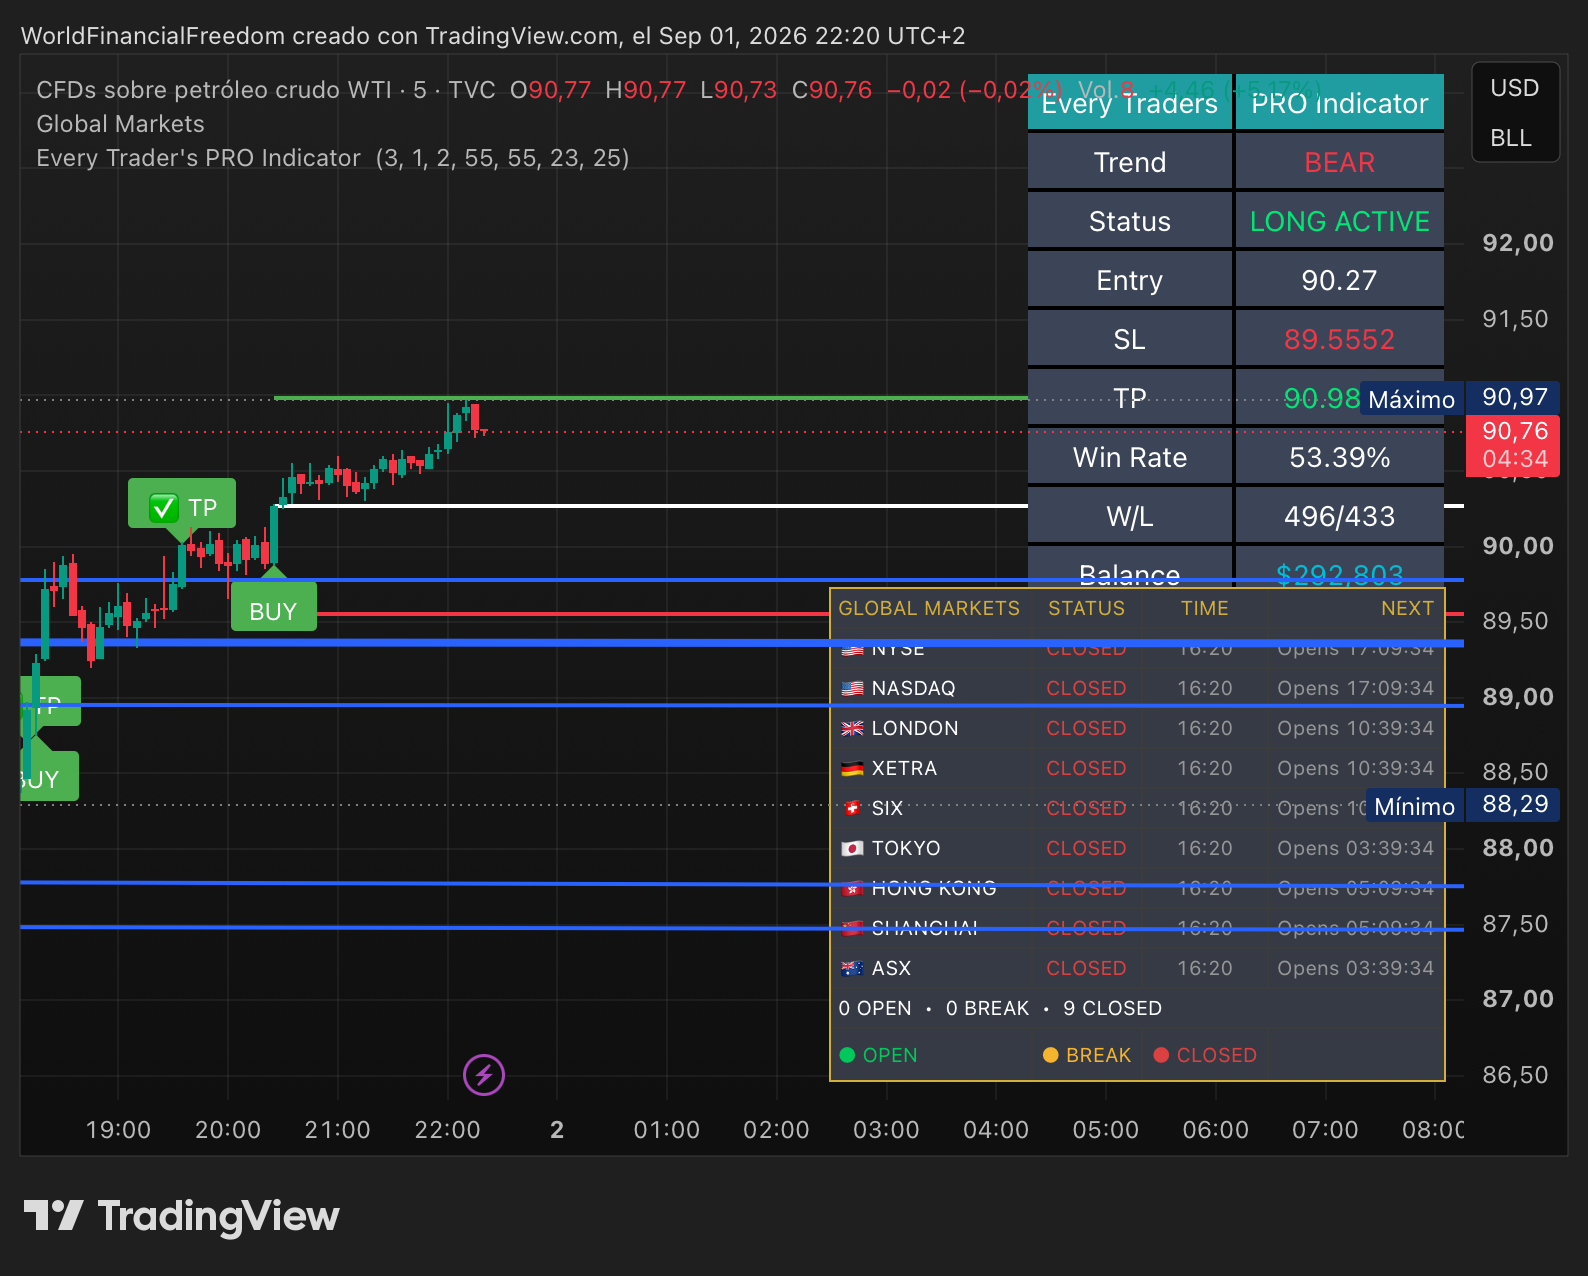Click the 'Every Trader's PRO Indicator' legend name
Image resolution: width=1588 pixels, height=1276 pixels.
click(x=198, y=158)
